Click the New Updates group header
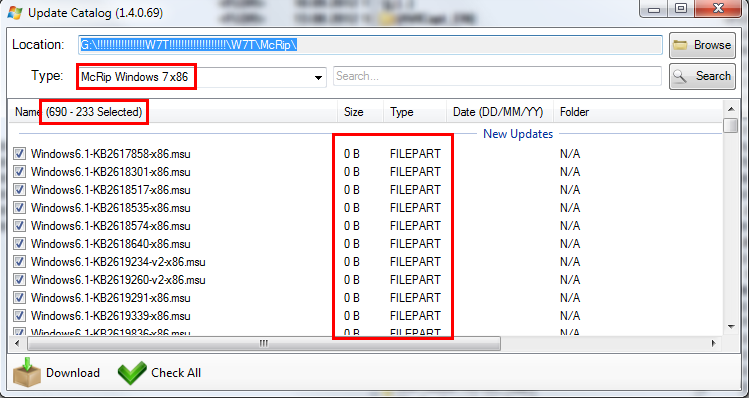This screenshot has height=398, width=749. pyautogui.click(x=518, y=134)
